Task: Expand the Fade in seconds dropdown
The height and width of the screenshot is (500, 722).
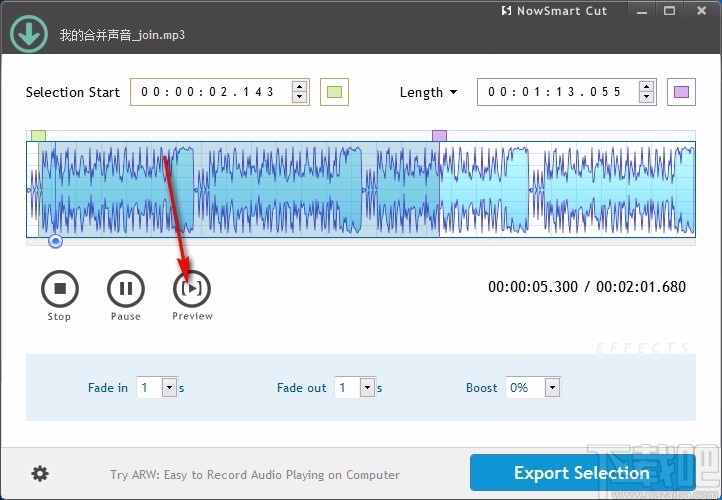Action: (169, 388)
